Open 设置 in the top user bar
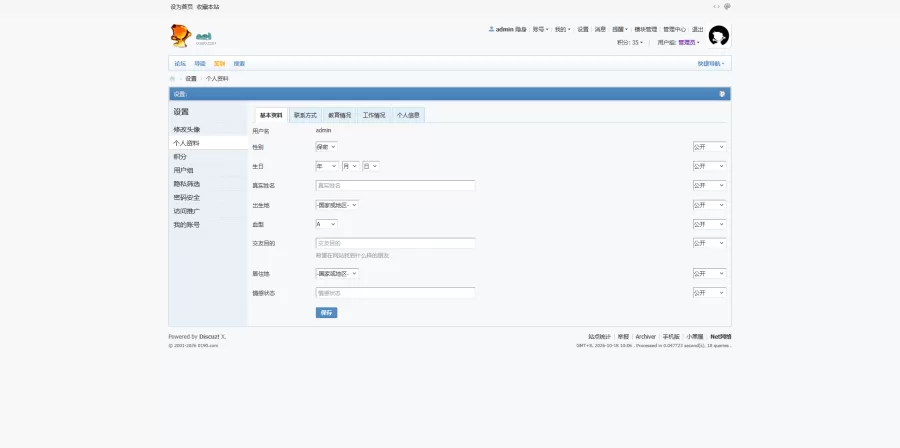900x448 pixels. (x=583, y=29)
